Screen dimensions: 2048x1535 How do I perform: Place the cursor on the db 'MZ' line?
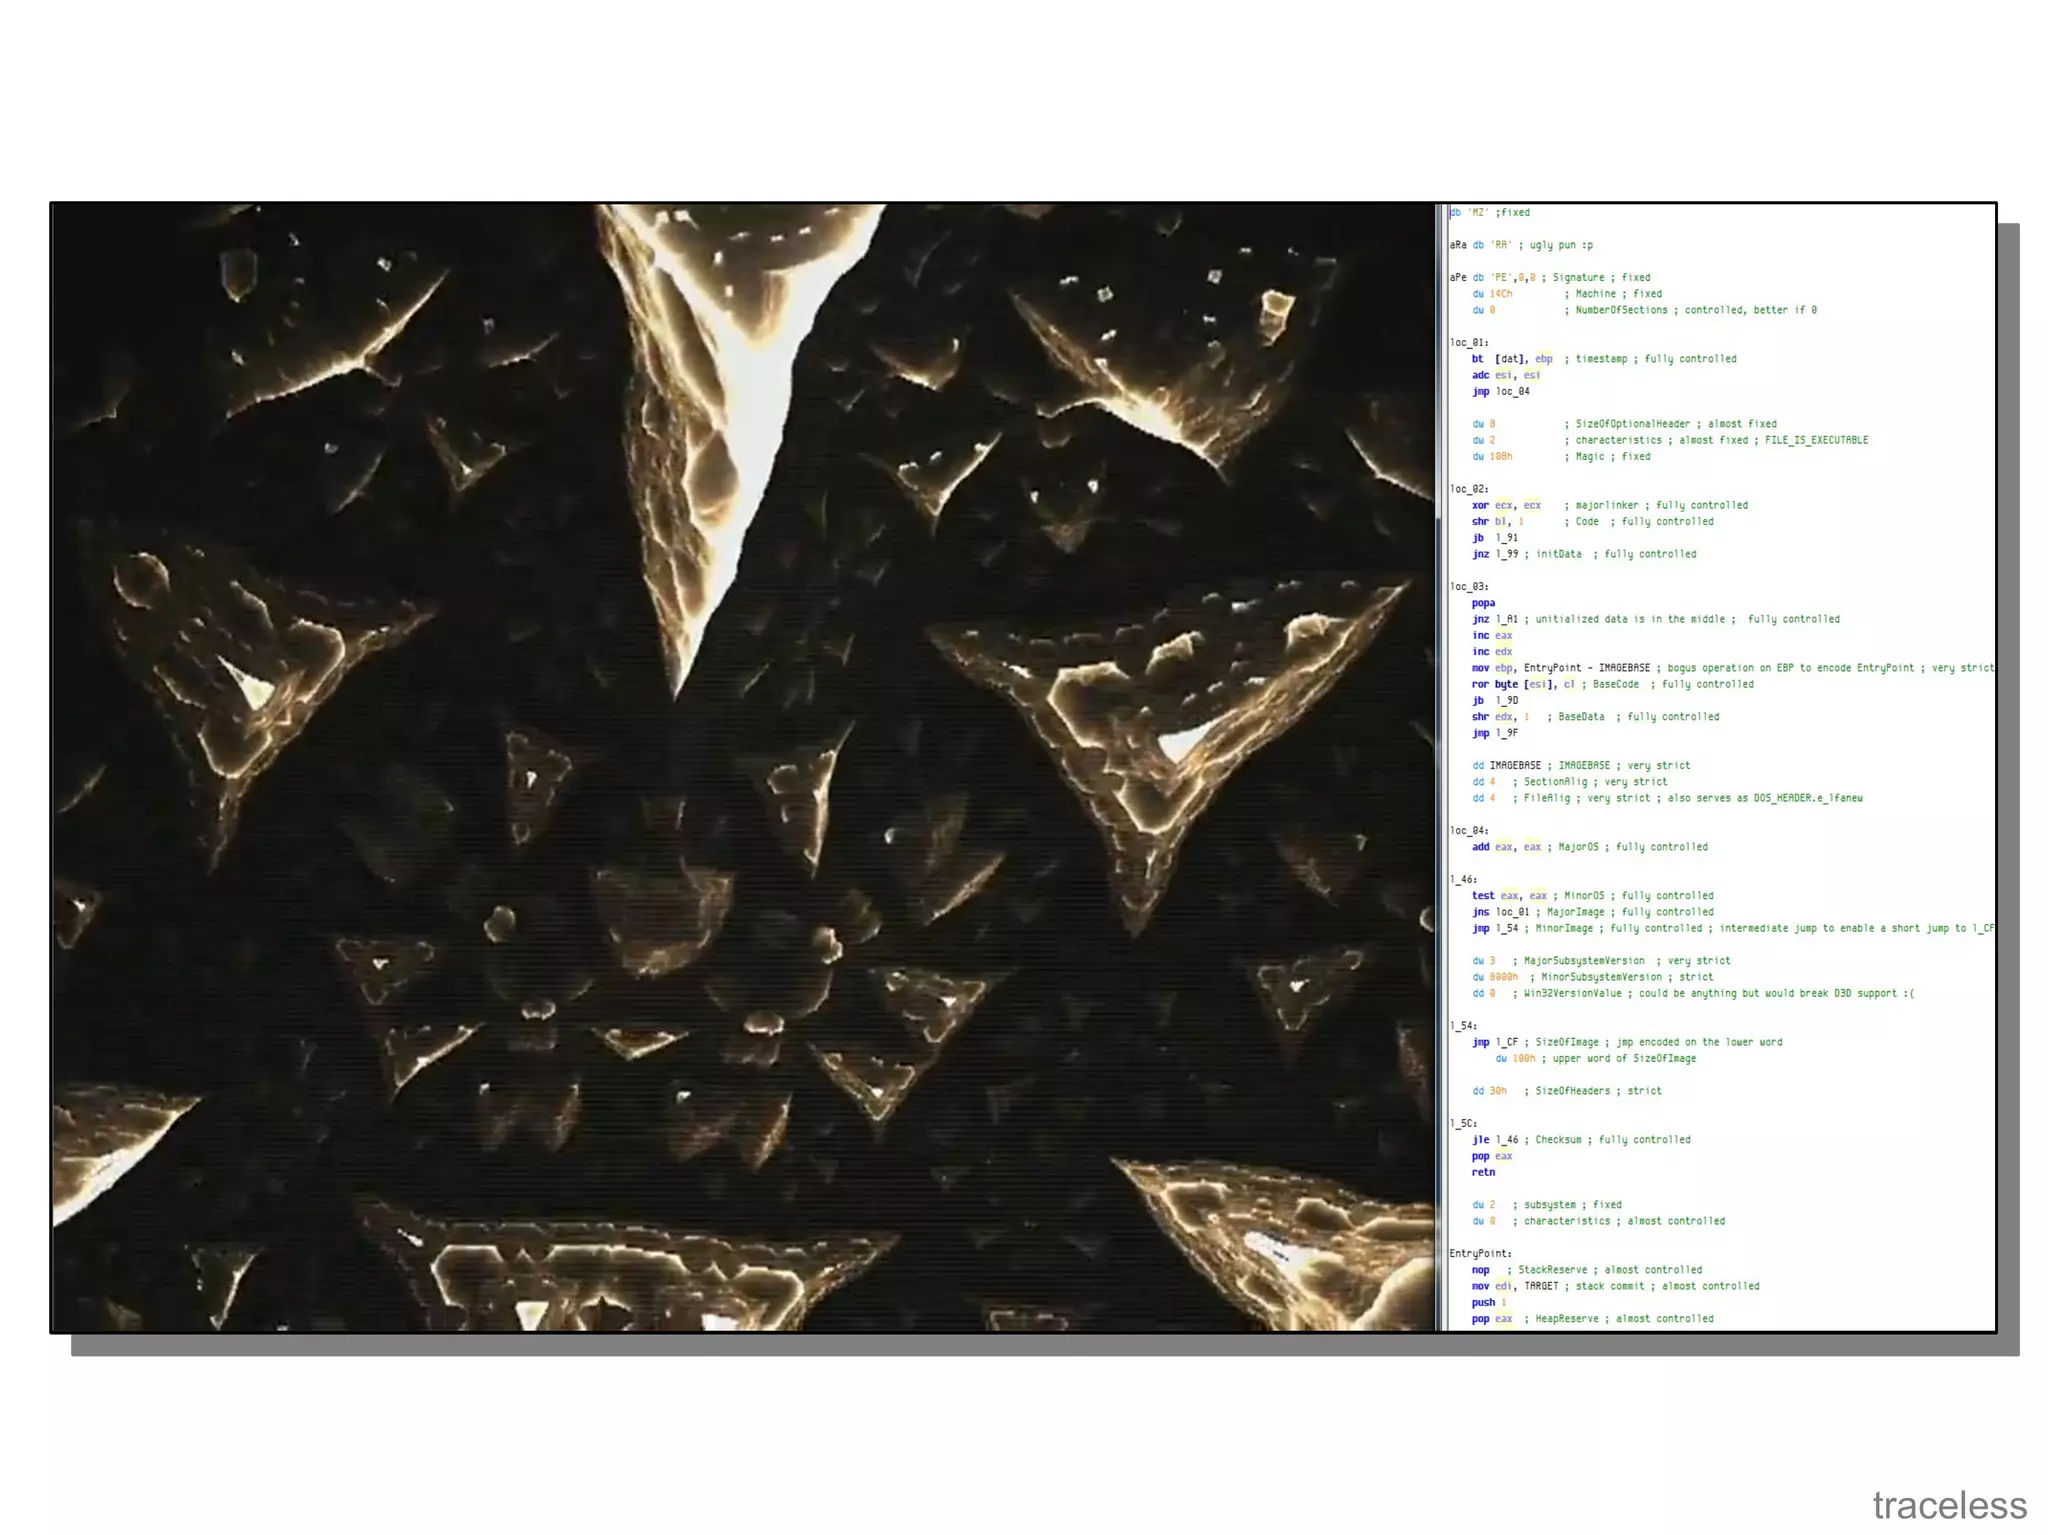[x=1490, y=212]
